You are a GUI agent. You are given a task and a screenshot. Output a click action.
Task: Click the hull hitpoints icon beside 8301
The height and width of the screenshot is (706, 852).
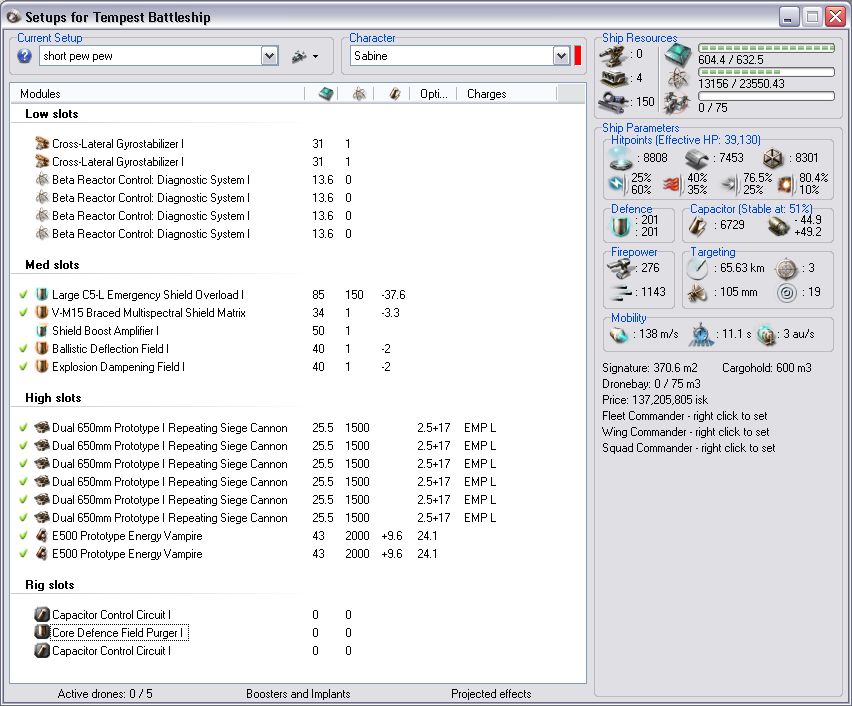point(773,159)
